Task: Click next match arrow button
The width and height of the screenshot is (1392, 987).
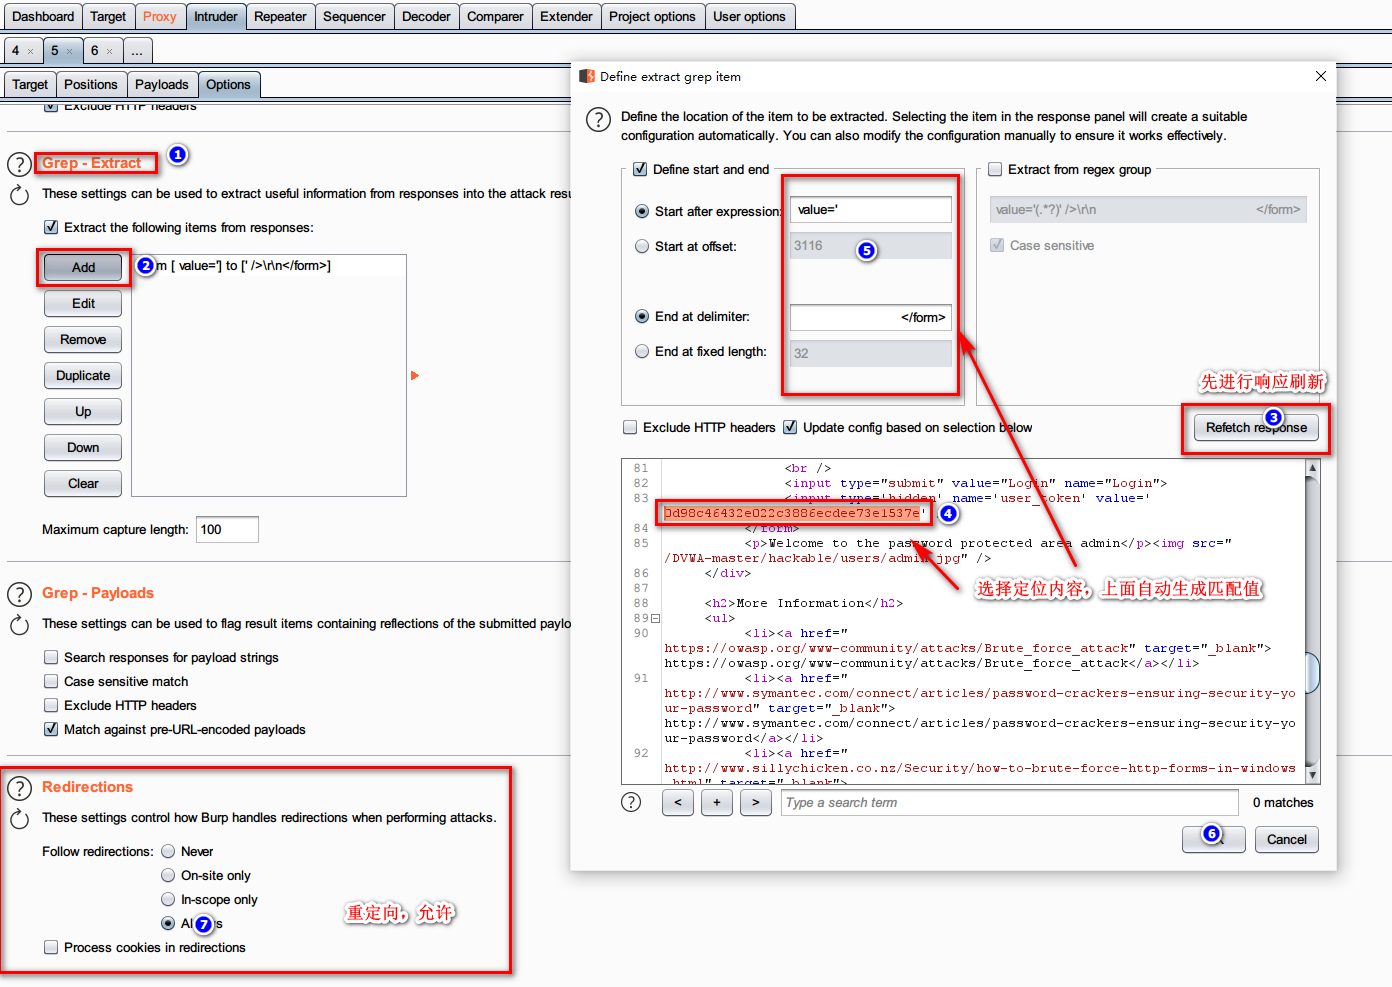Action: (x=756, y=802)
